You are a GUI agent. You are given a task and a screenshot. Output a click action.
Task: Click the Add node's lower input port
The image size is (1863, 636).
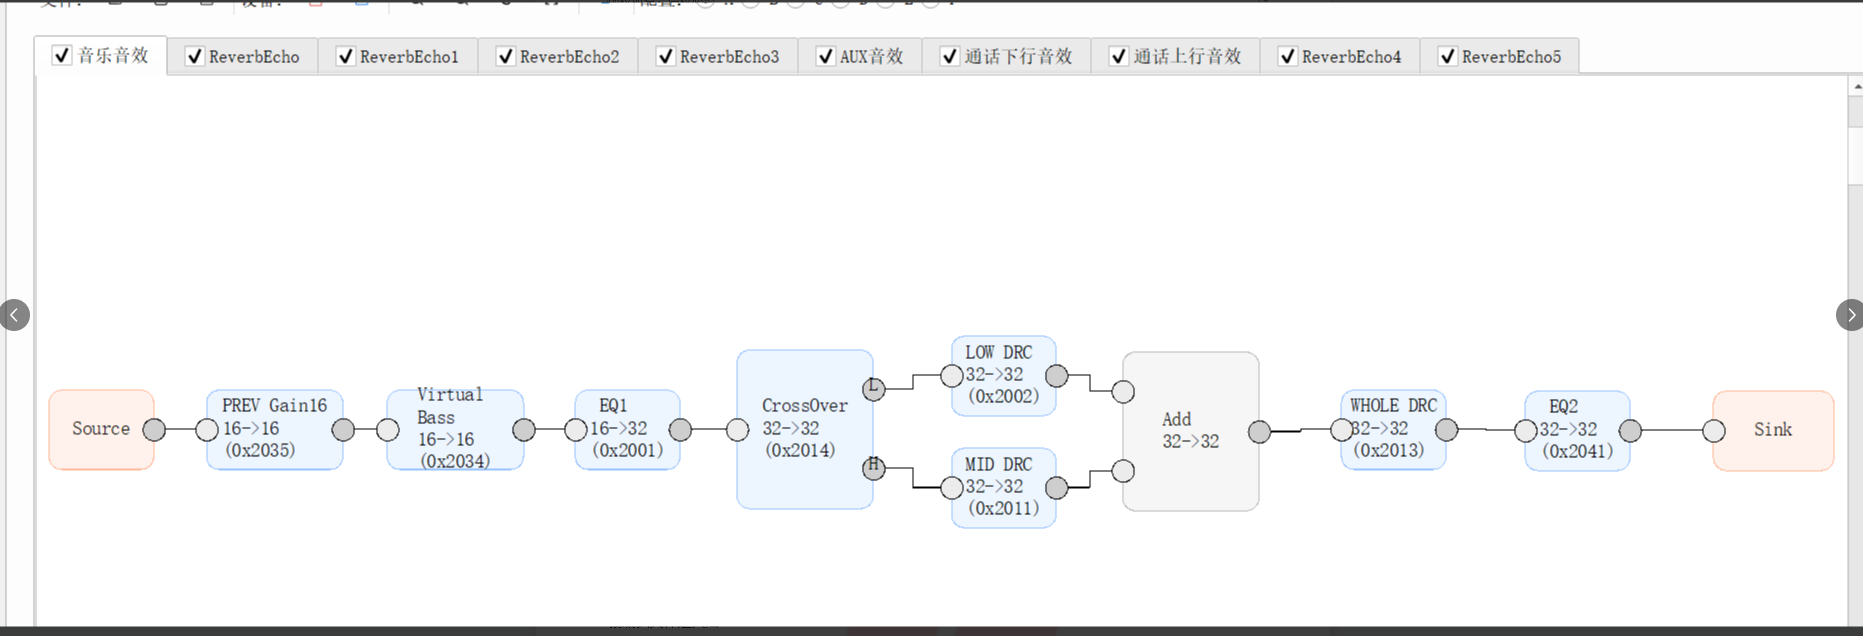click(1123, 470)
